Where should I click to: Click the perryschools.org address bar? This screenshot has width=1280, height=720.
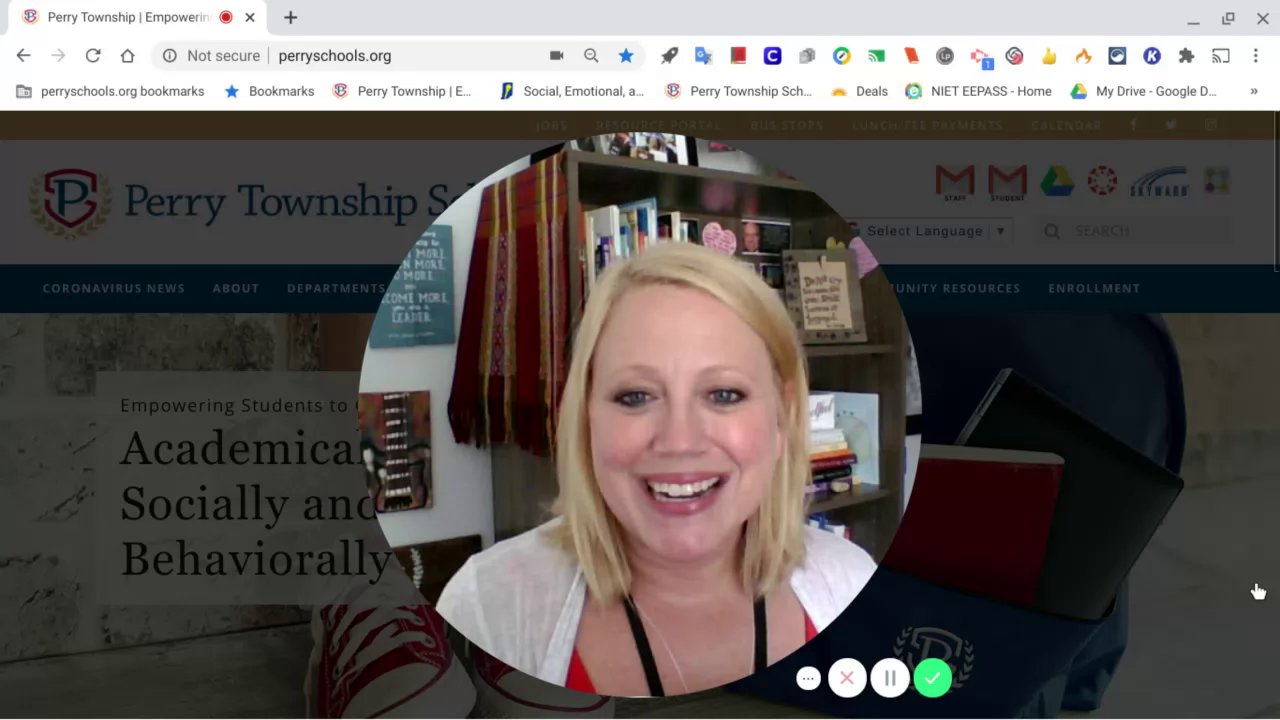(400, 56)
